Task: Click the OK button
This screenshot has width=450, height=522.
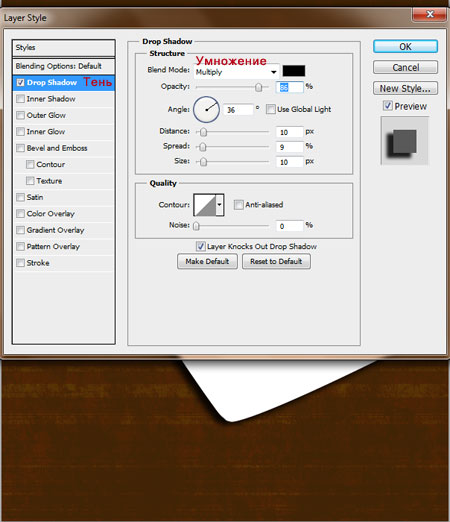Action: tap(405, 47)
